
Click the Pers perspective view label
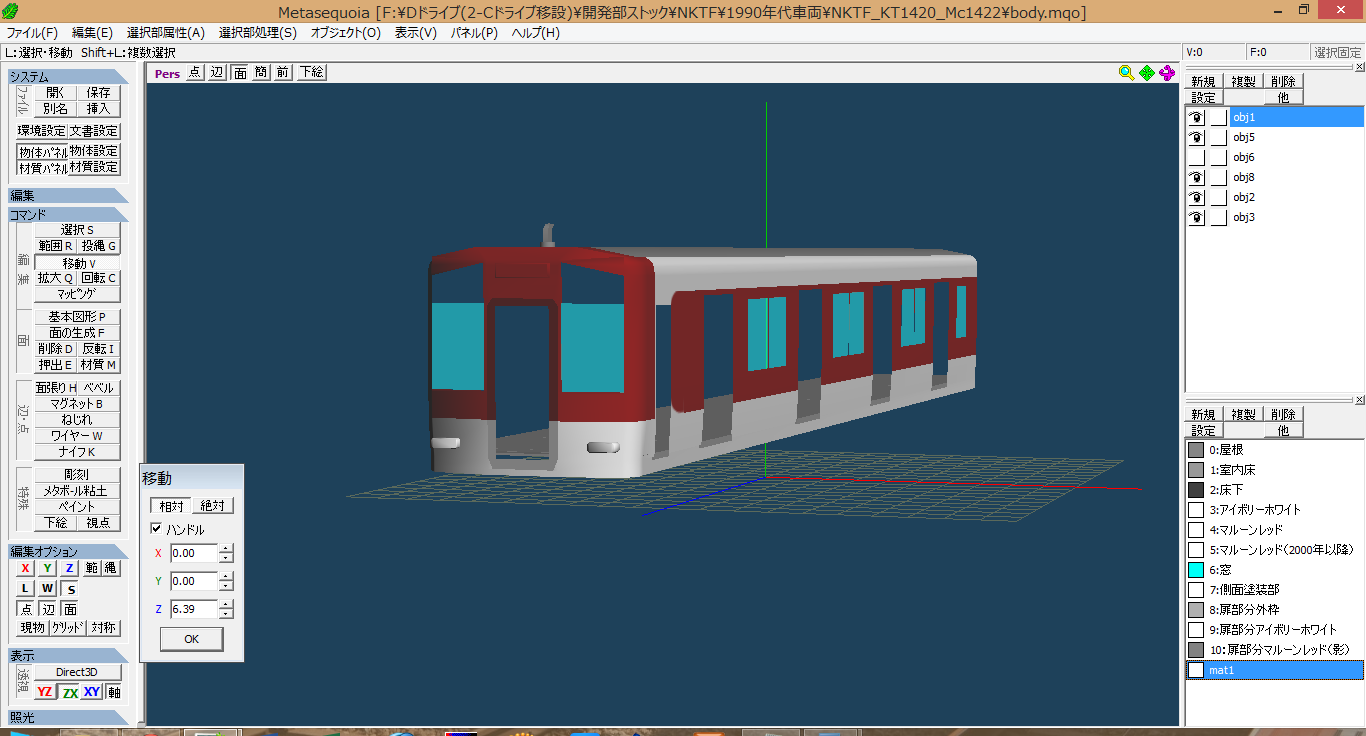tap(167, 73)
